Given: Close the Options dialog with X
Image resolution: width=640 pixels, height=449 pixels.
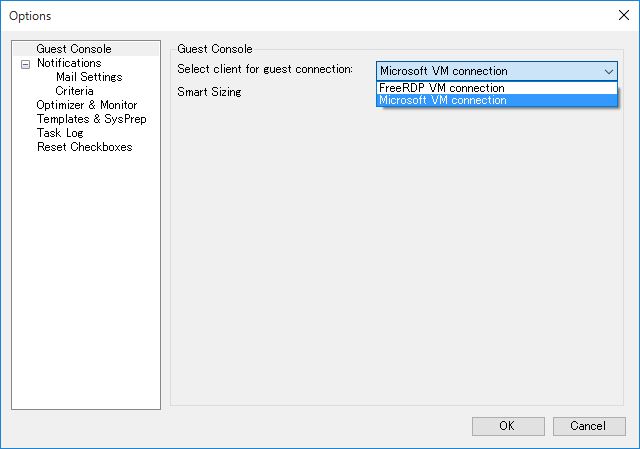Looking at the screenshot, I should point(623,16).
